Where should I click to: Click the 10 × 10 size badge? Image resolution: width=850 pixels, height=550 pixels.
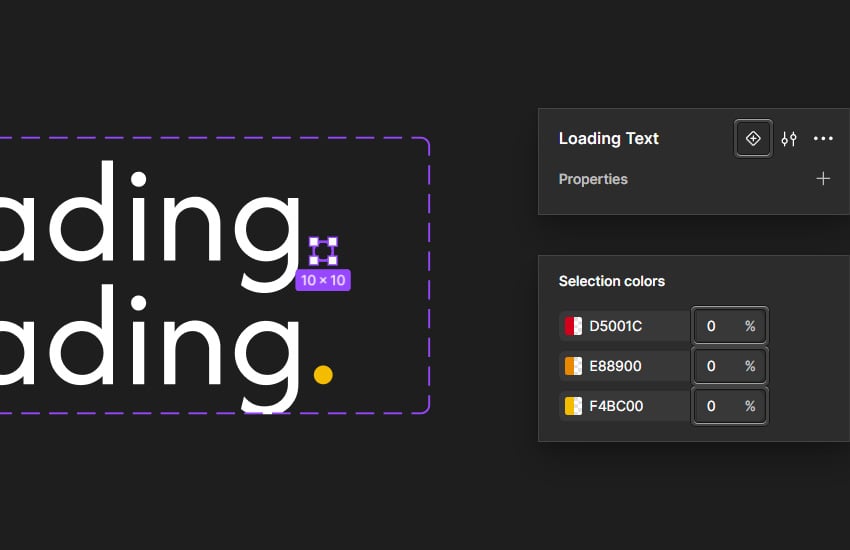[x=323, y=280]
